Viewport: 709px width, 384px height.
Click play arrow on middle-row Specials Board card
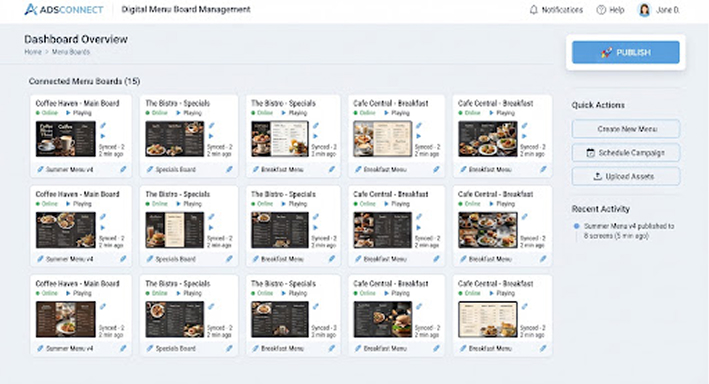tap(211, 228)
